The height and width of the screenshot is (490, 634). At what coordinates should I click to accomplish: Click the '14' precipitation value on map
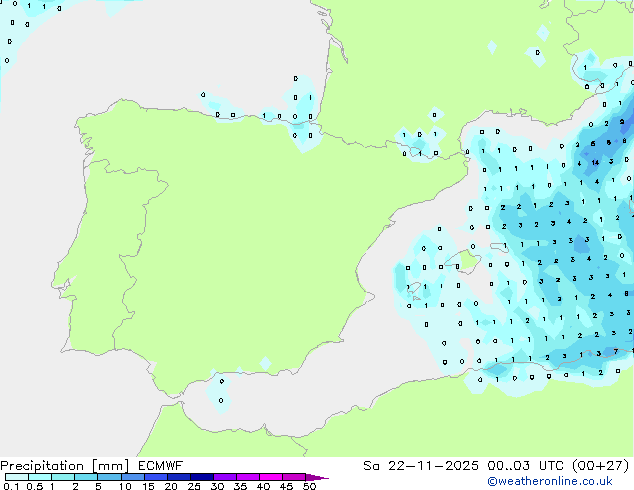click(x=595, y=163)
